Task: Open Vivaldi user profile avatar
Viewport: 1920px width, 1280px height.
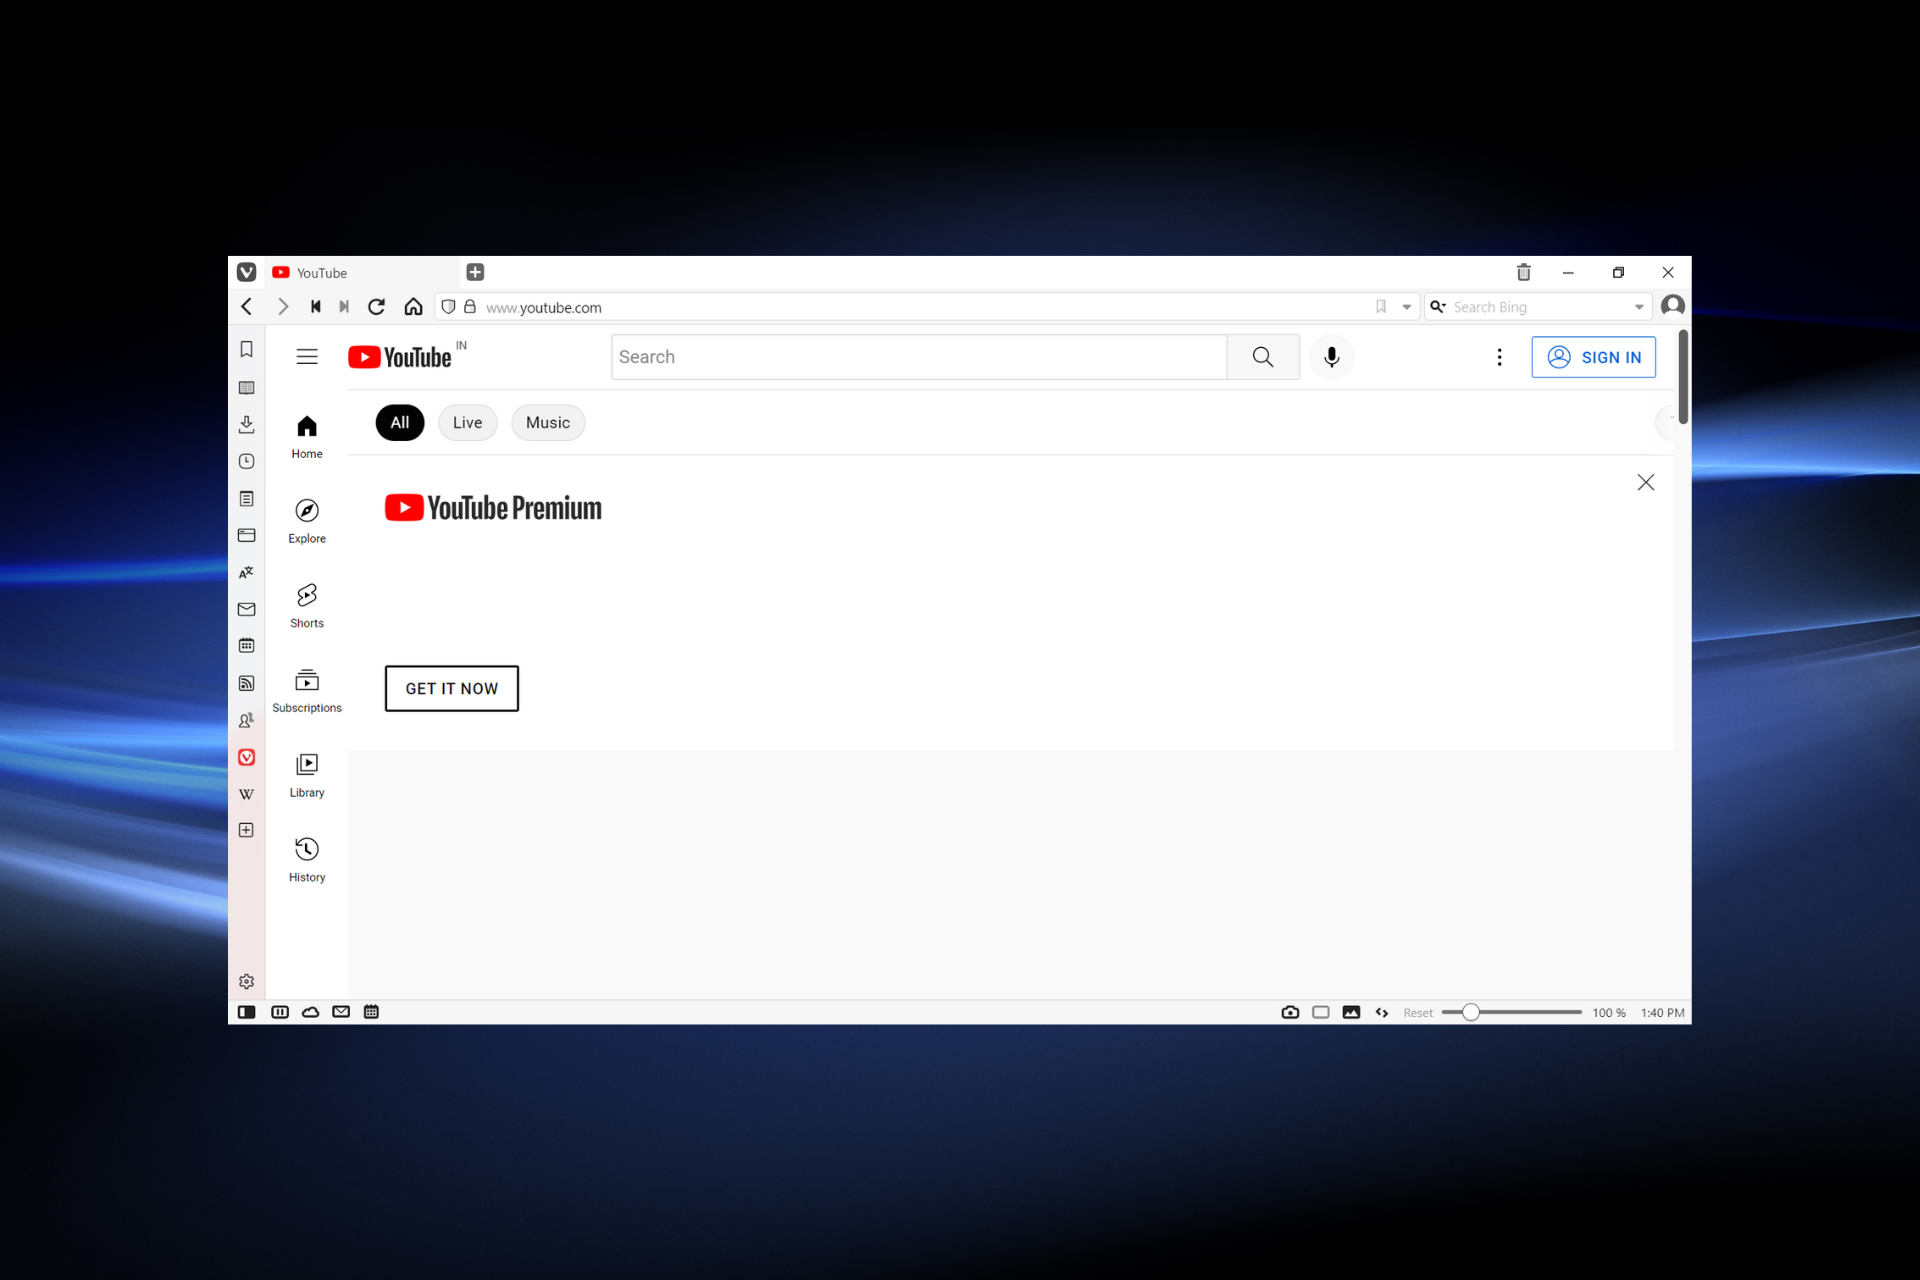Action: pos(1672,306)
